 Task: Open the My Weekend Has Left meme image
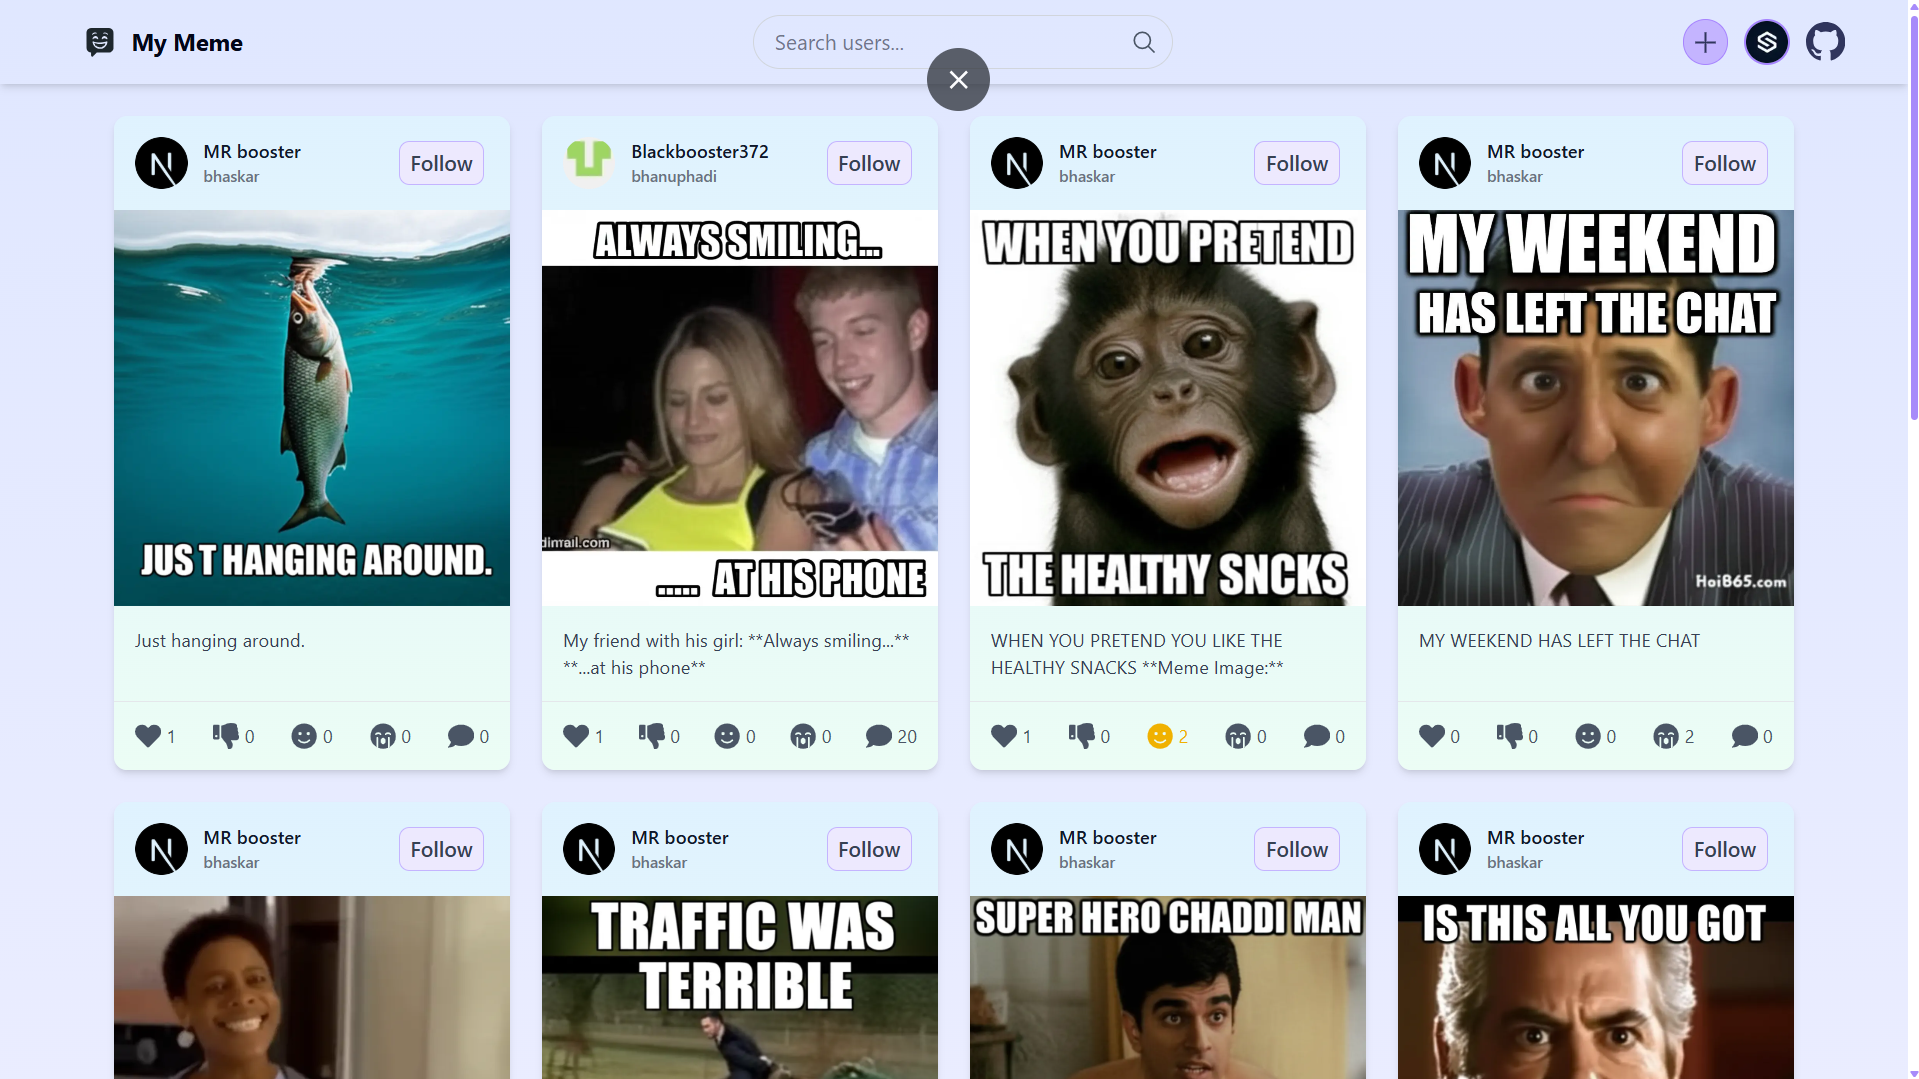[x=1596, y=408]
